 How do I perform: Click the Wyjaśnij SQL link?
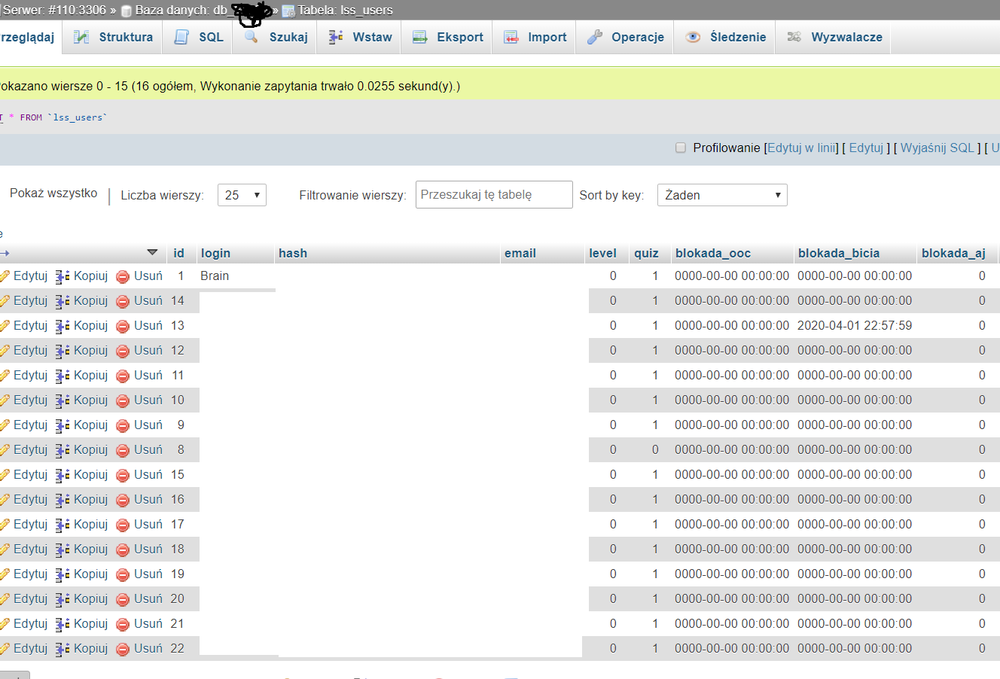pyautogui.click(x=936, y=148)
